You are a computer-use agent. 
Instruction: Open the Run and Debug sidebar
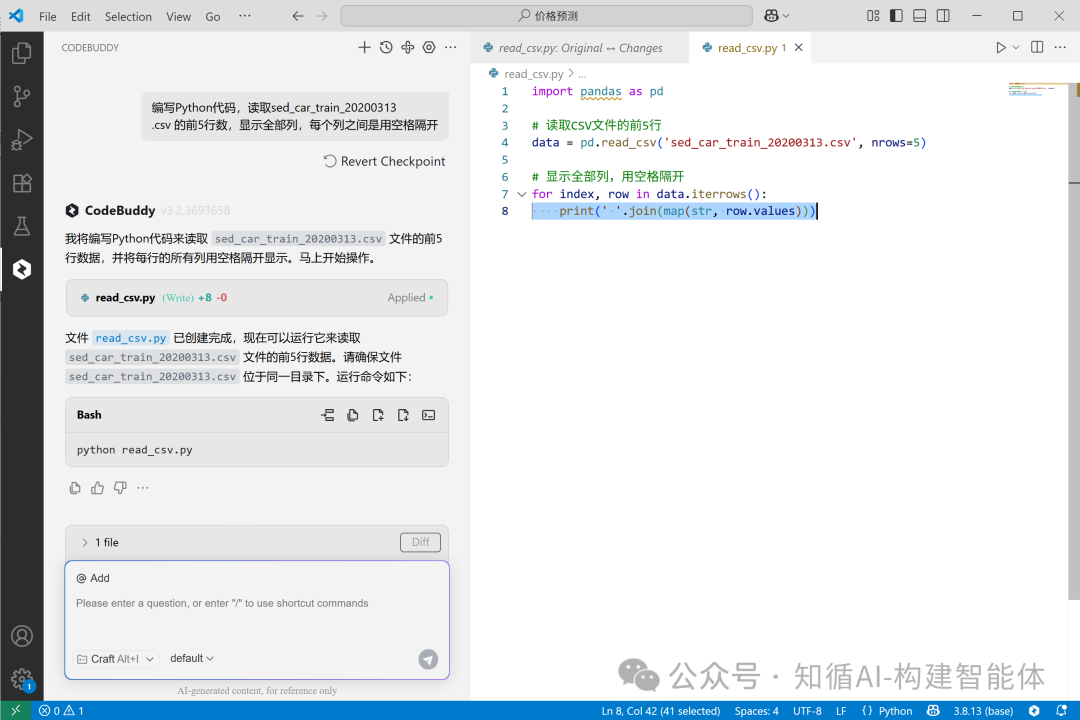click(x=22, y=139)
